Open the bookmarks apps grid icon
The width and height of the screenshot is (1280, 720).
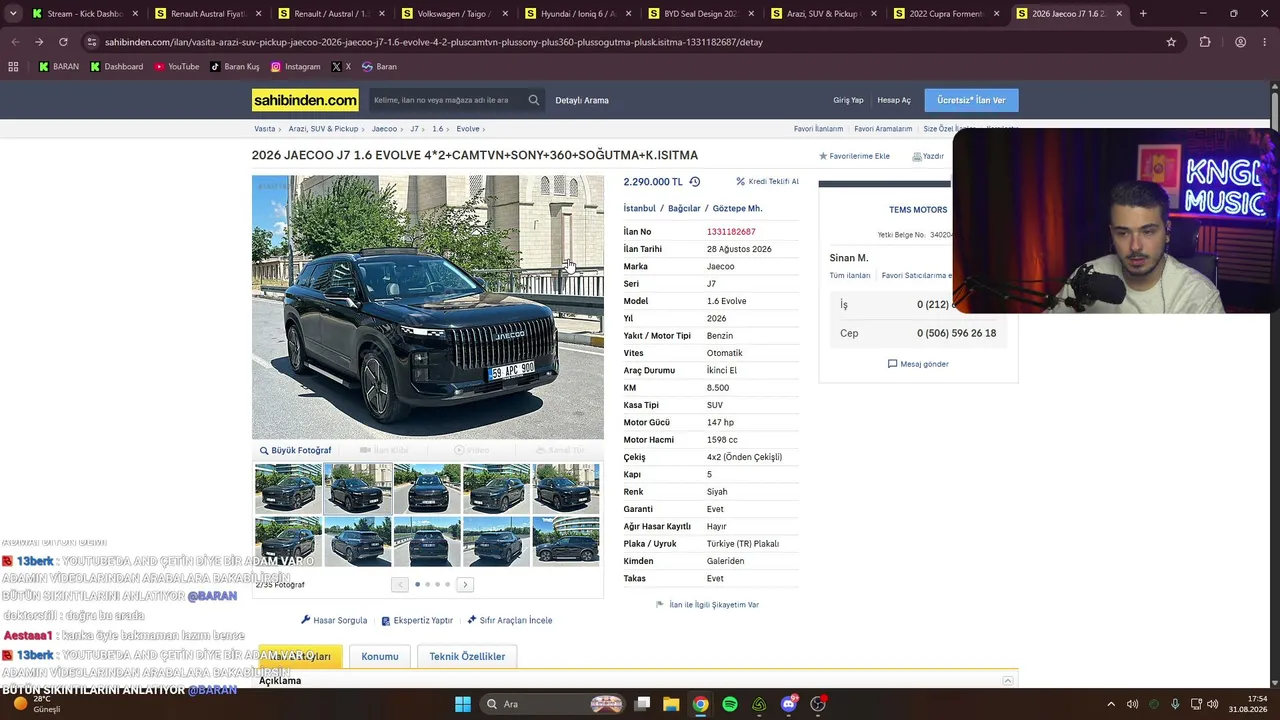coord(13,67)
